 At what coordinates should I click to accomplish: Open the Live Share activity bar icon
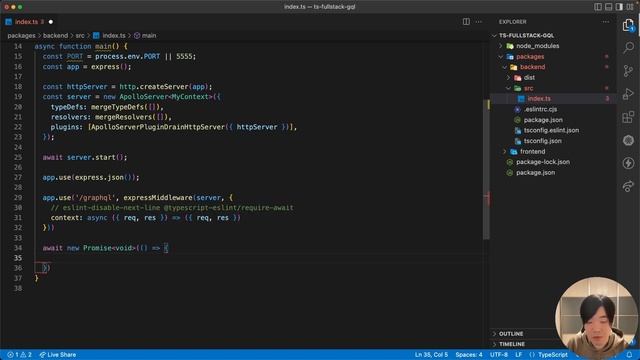628,187
